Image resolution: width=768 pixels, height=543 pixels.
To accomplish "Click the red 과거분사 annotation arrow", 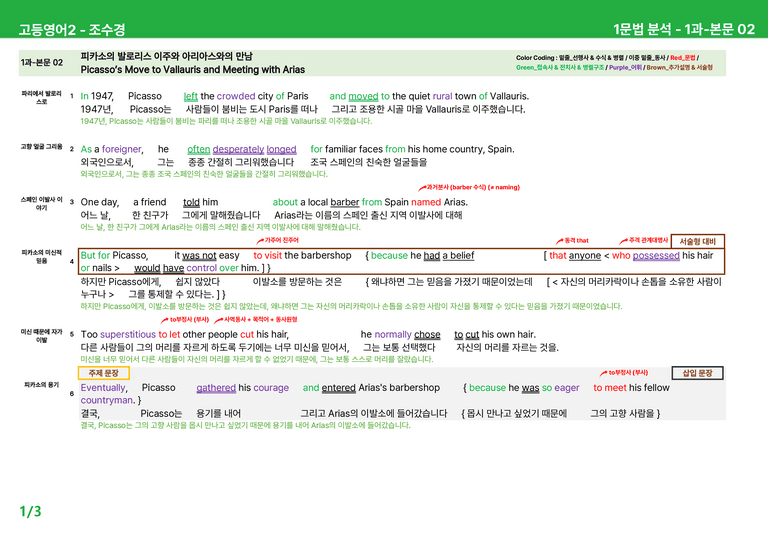I will (422, 188).
